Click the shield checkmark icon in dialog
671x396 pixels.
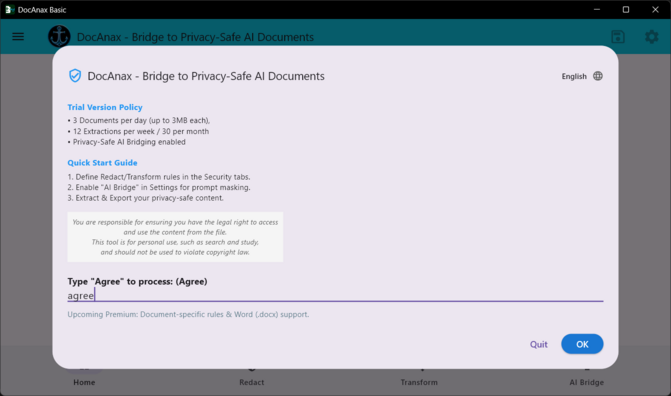point(75,76)
